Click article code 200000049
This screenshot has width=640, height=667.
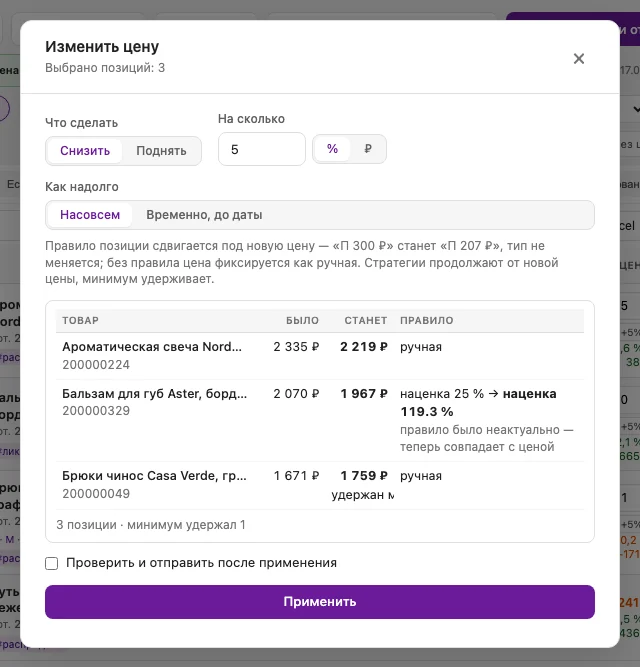tap(96, 494)
